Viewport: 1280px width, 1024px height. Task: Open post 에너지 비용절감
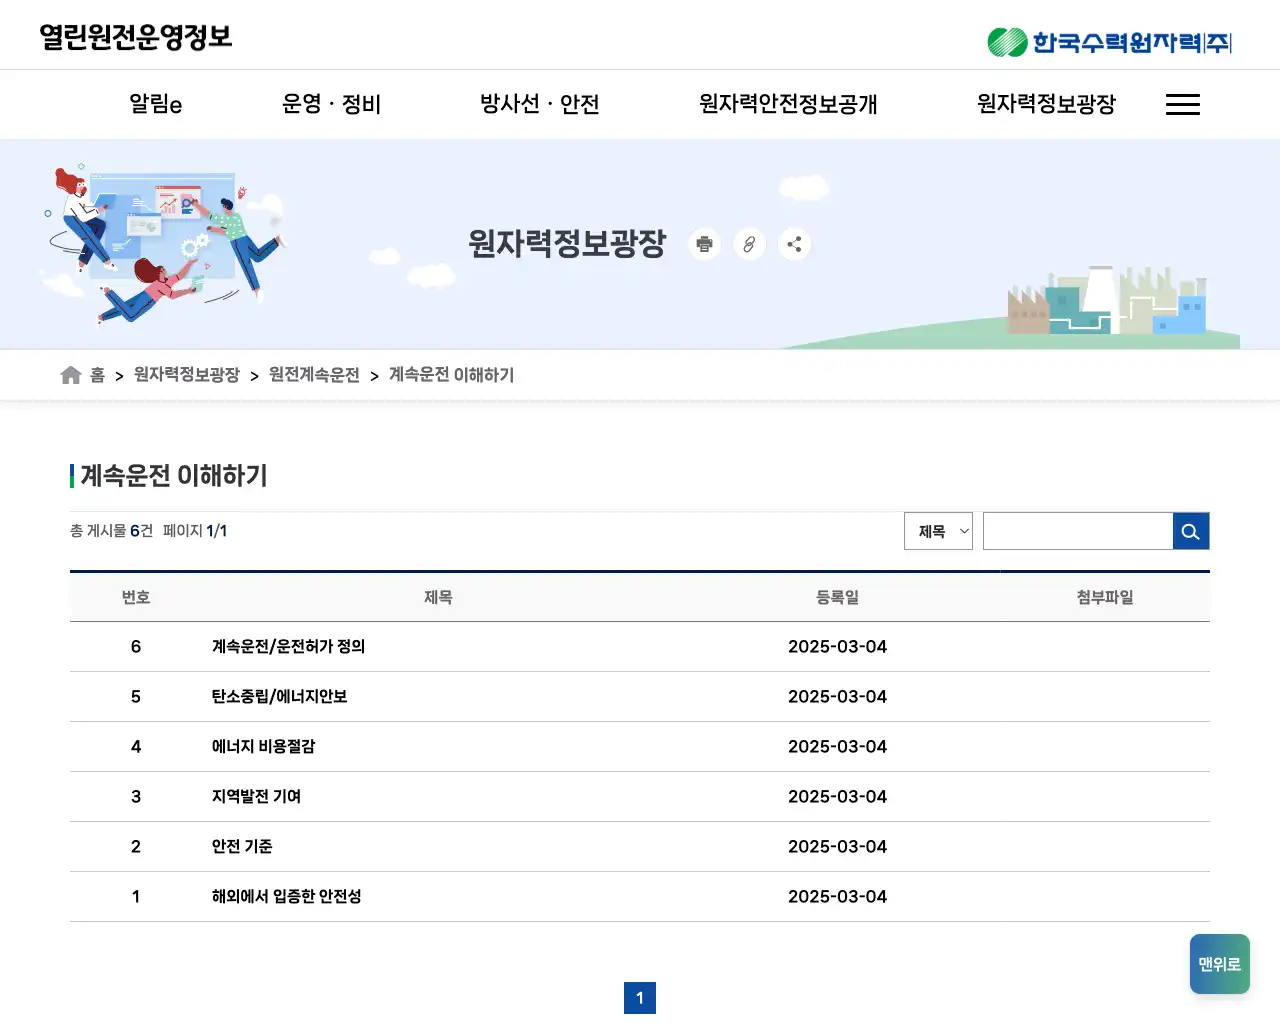(x=263, y=747)
